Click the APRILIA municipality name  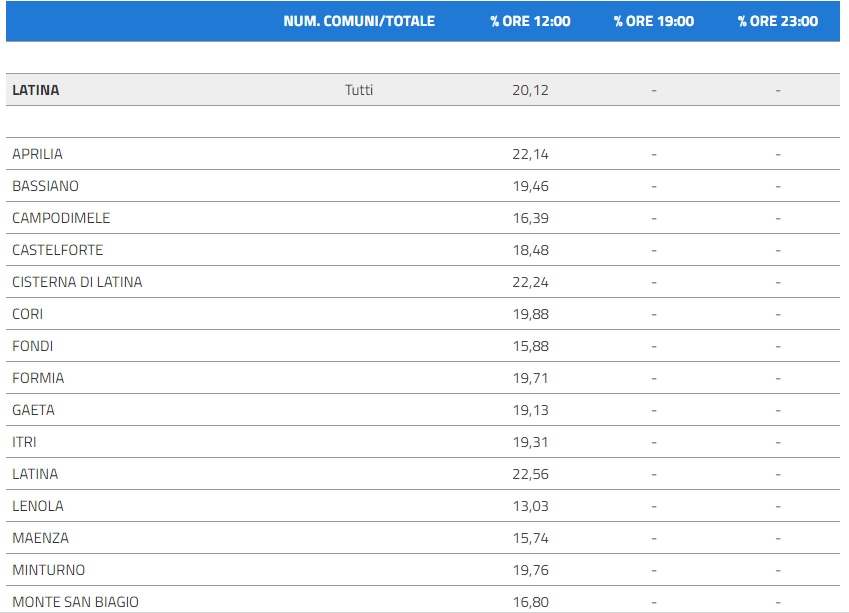(x=37, y=154)
